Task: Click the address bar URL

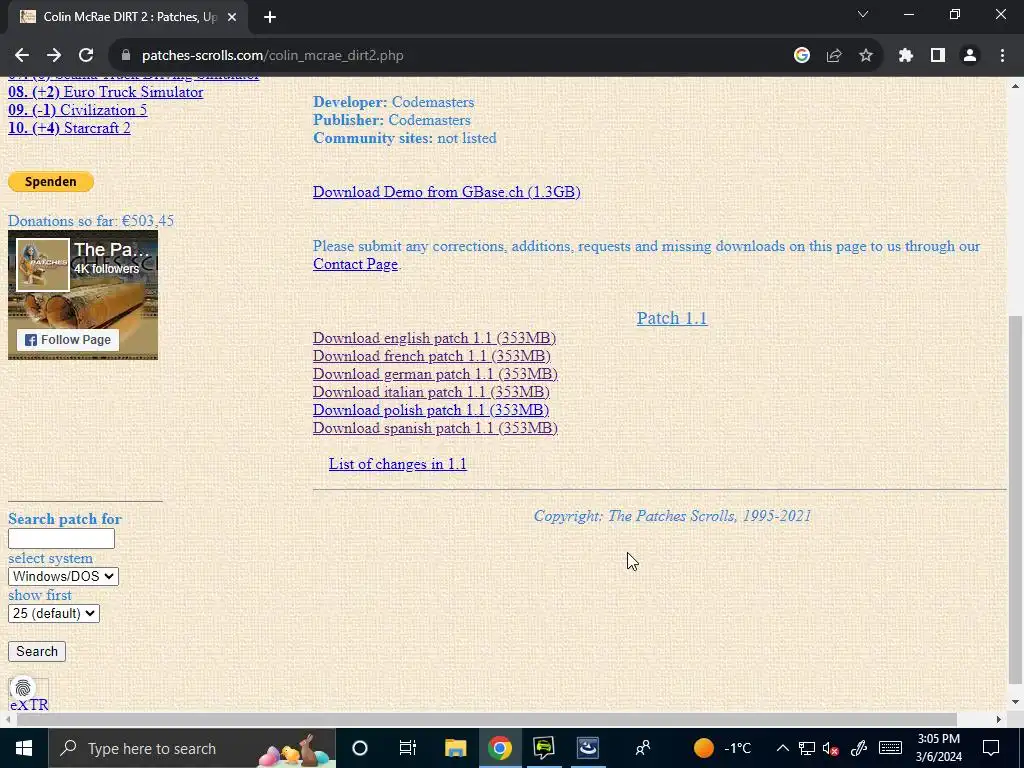Action: (x=272, y=56)
